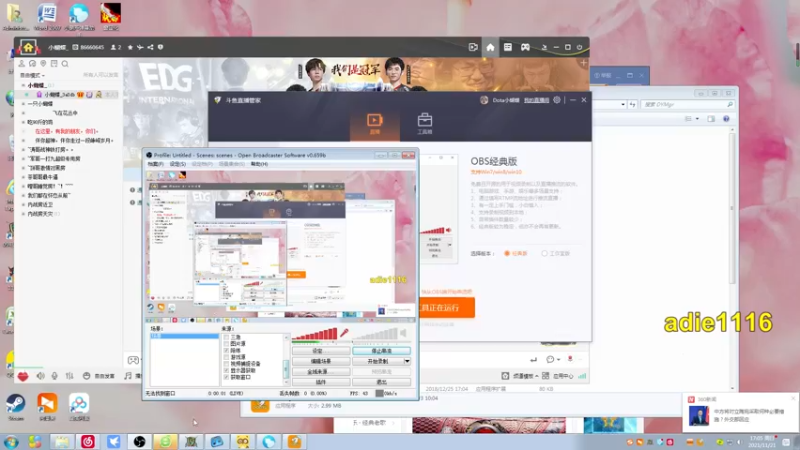This screenshot has width=800, height=450.
Task: Click the person icon in YY sidebar toolbar
Action: point(21,64)
